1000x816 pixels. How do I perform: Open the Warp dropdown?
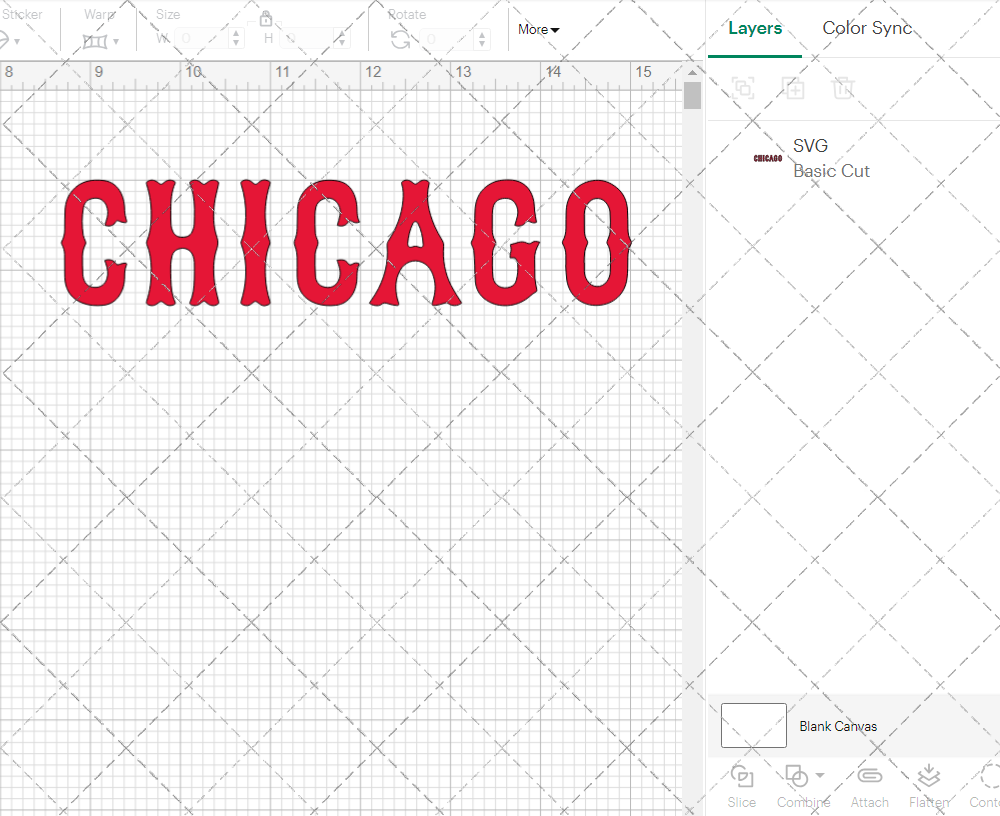(x=101, y=41)
